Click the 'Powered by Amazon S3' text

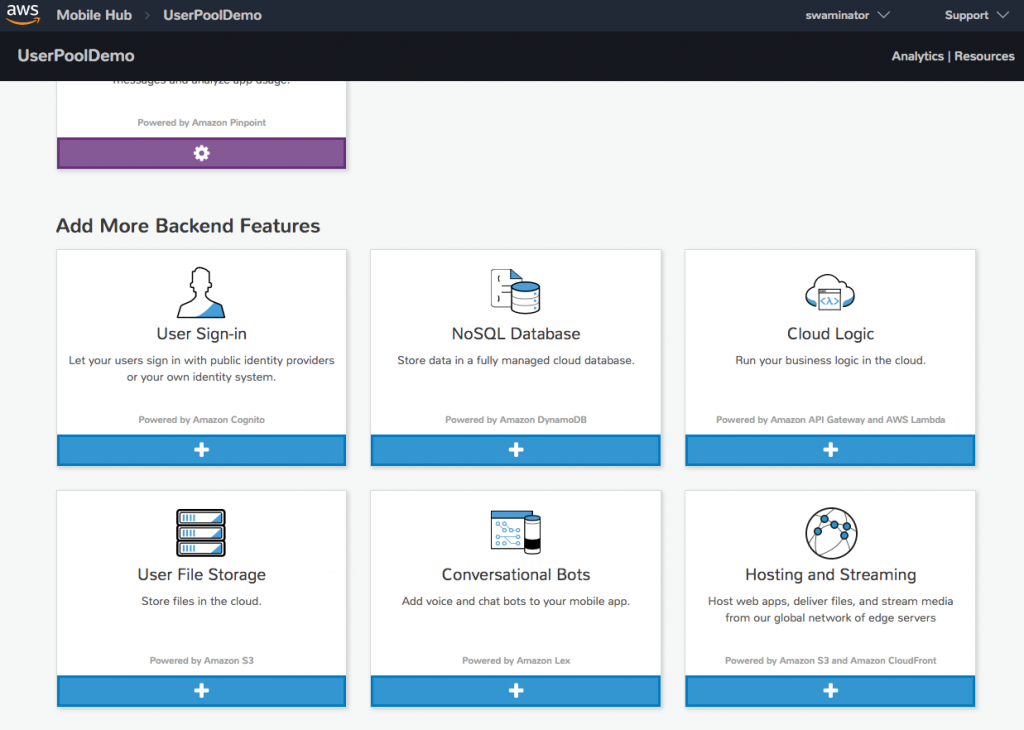click(x=201, y=661)
